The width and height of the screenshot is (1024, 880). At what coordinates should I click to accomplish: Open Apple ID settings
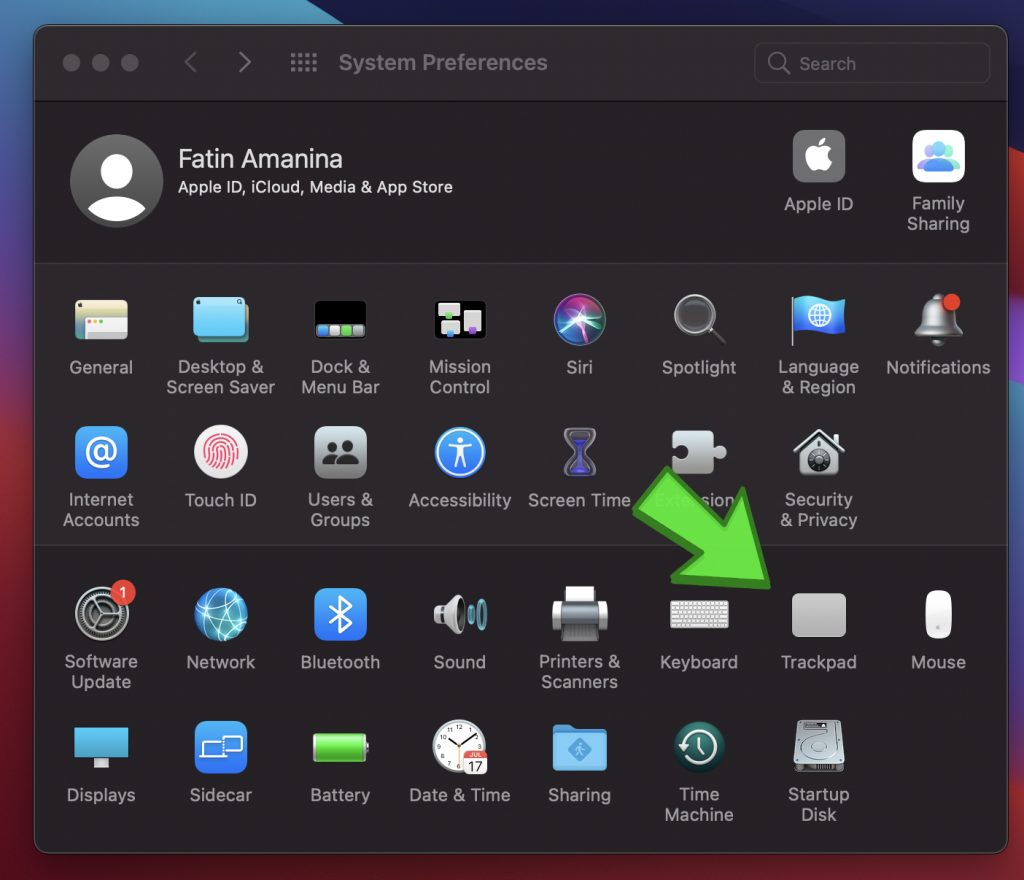pos(818,158)
